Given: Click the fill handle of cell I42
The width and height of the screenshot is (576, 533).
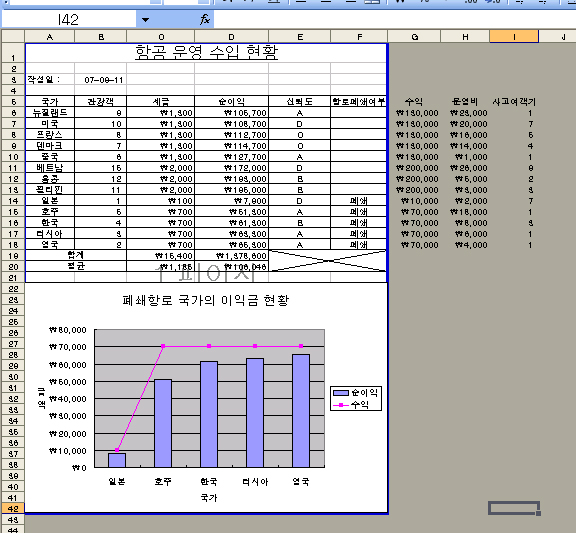Looking at the screenshot, I should [x=538, y=514].
